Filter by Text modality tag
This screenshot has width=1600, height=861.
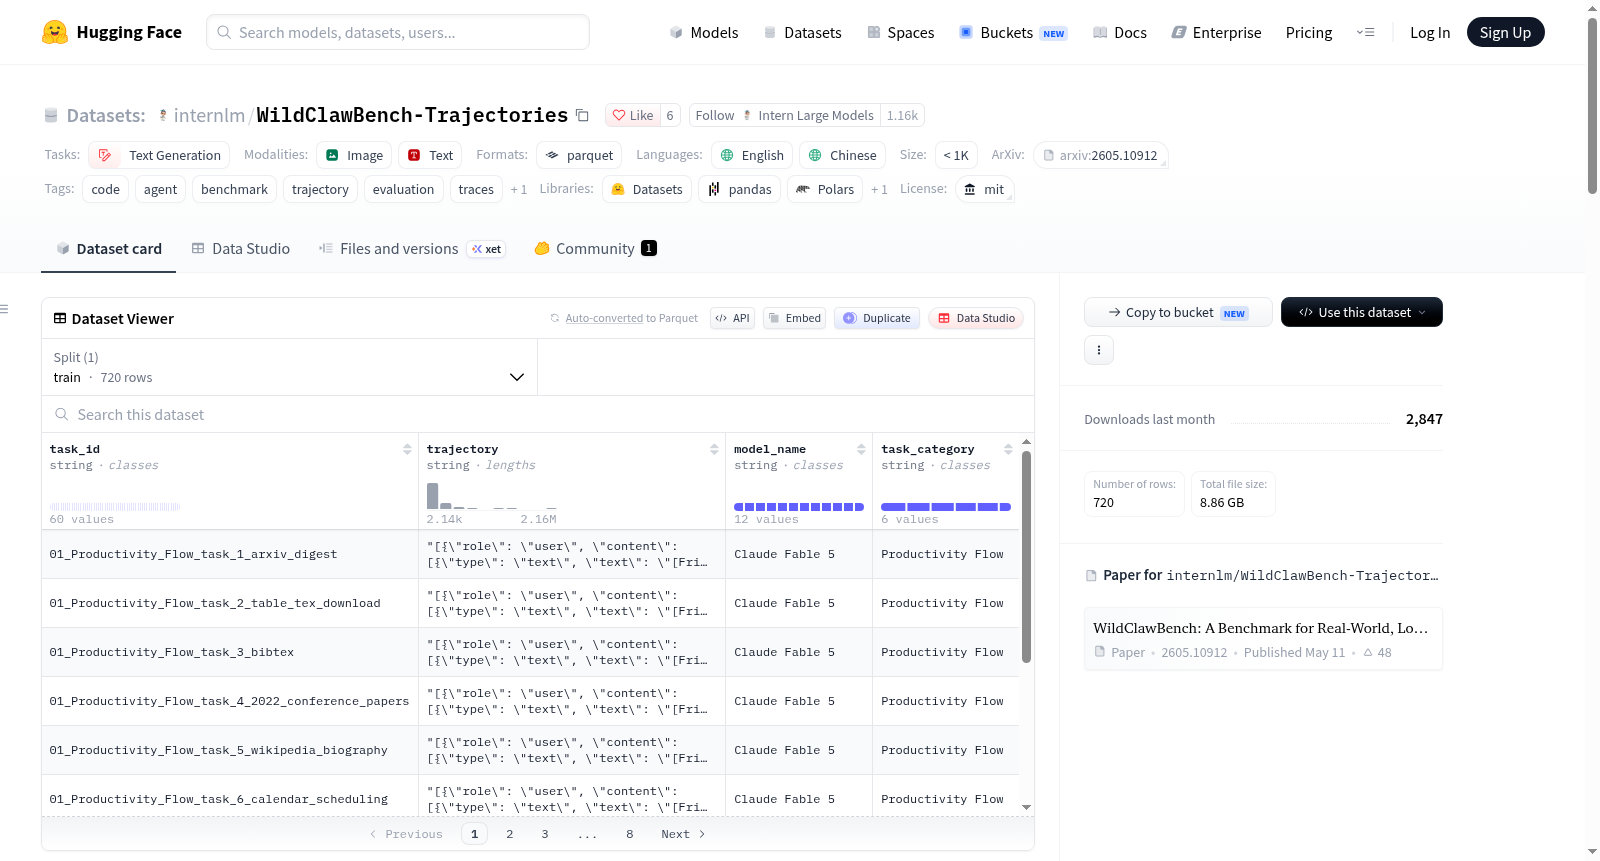point(430,155)
